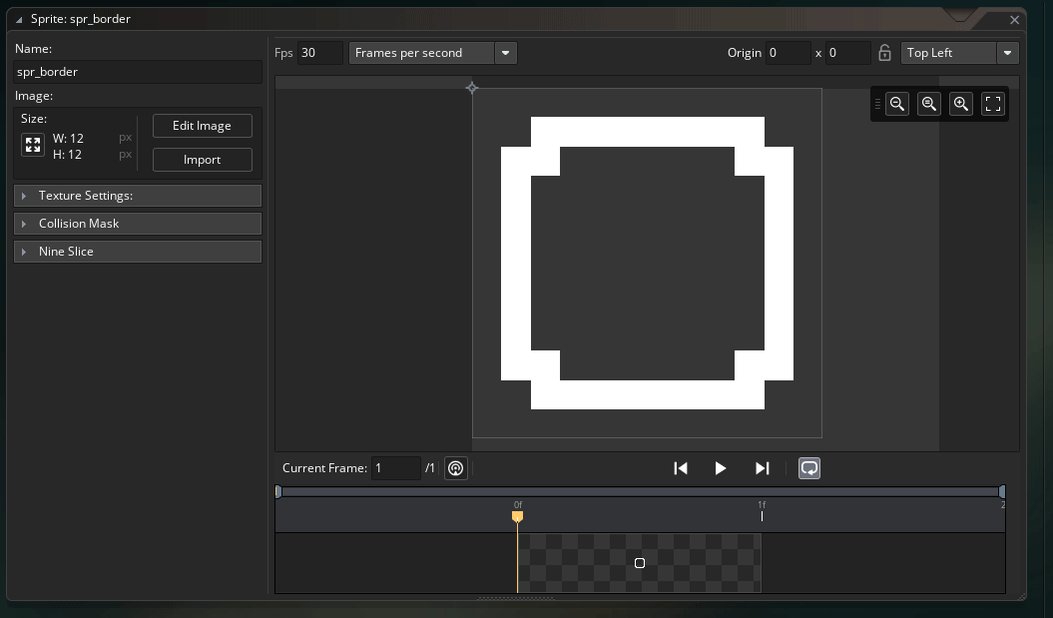Zoom in on the sprite preview
The image size is (1053, 618).
[961, 104]
